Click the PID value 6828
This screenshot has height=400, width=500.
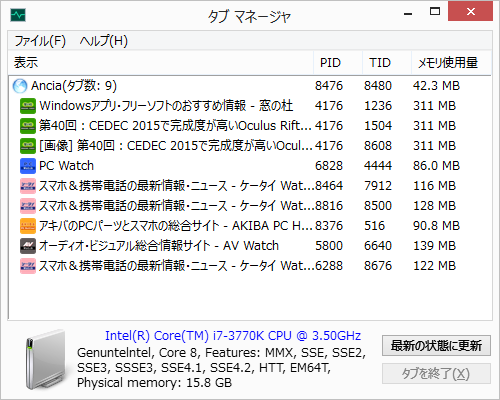click(329, 166)
